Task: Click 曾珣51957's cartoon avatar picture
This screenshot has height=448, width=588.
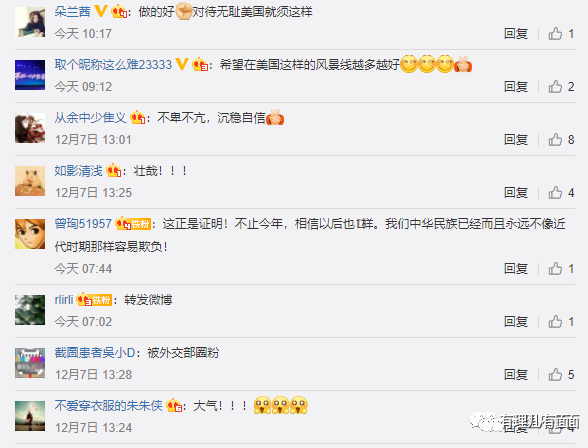Action: pyautogui.click(x=30, y=234)
